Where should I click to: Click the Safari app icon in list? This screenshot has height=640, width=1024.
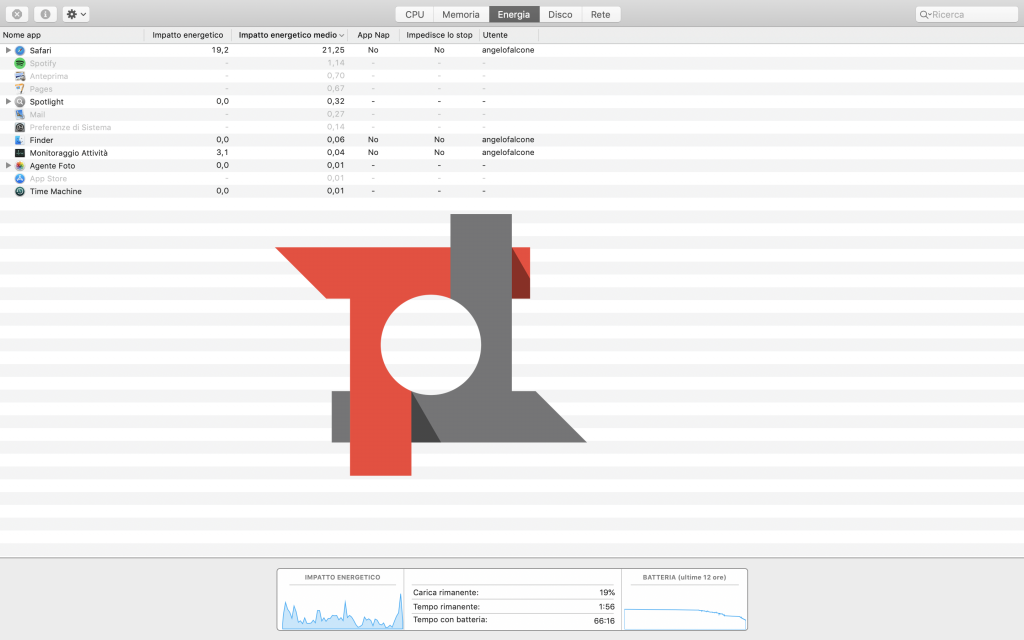click(x=20, y=50)
